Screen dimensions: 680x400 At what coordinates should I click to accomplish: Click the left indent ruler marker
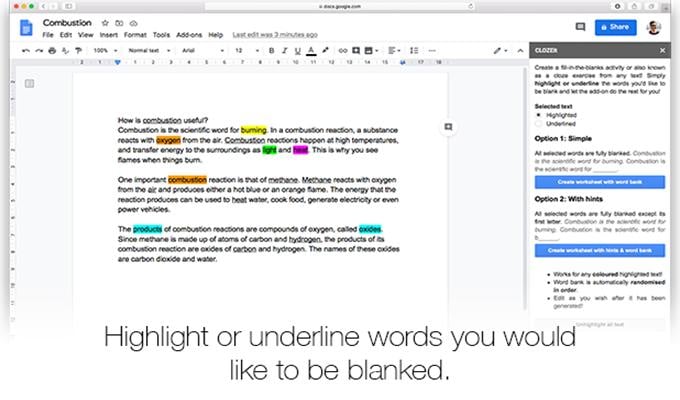click(x=118, y=62)
